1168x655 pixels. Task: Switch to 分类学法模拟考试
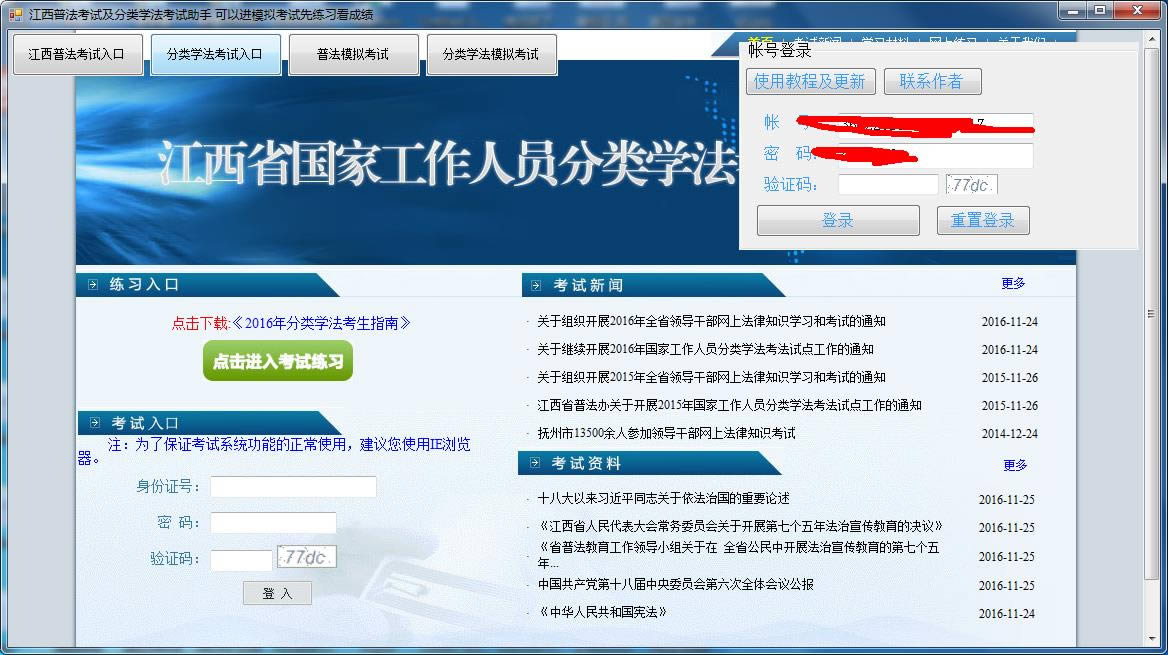click(492, 54)
